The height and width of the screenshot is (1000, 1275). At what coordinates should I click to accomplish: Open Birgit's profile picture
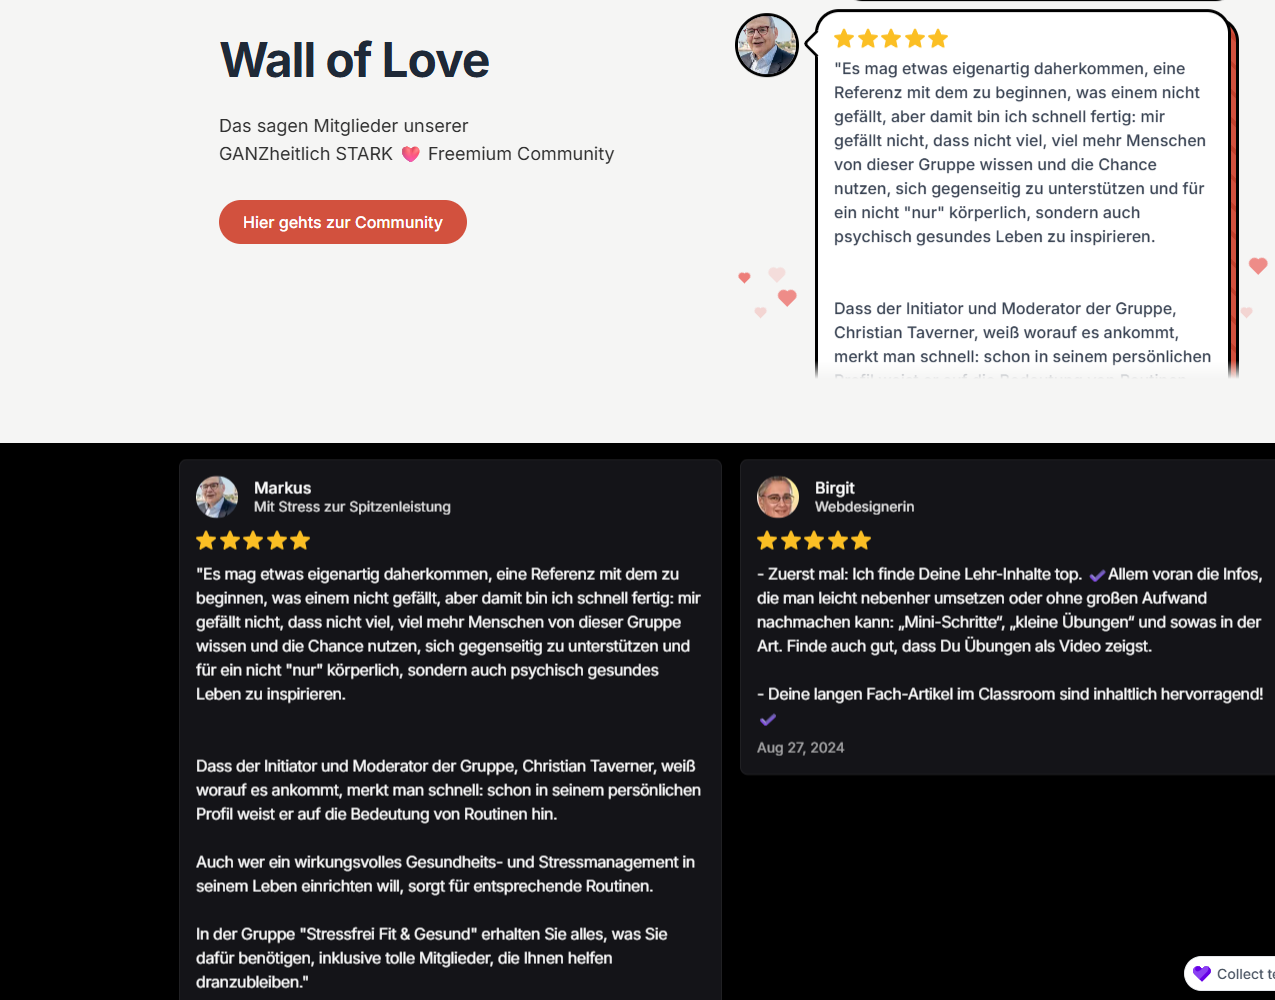(x=778, y=497)
